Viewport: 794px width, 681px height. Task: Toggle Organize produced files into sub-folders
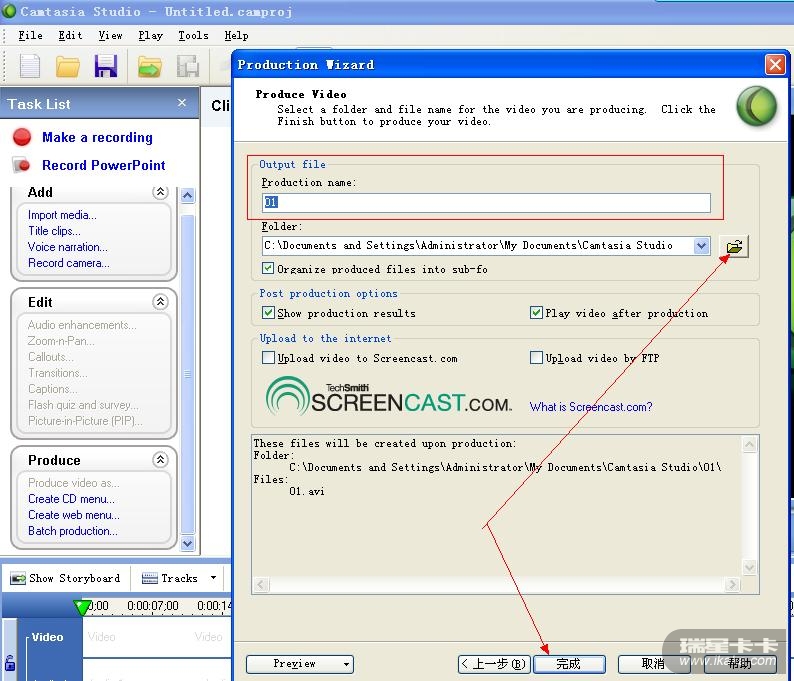268,268
